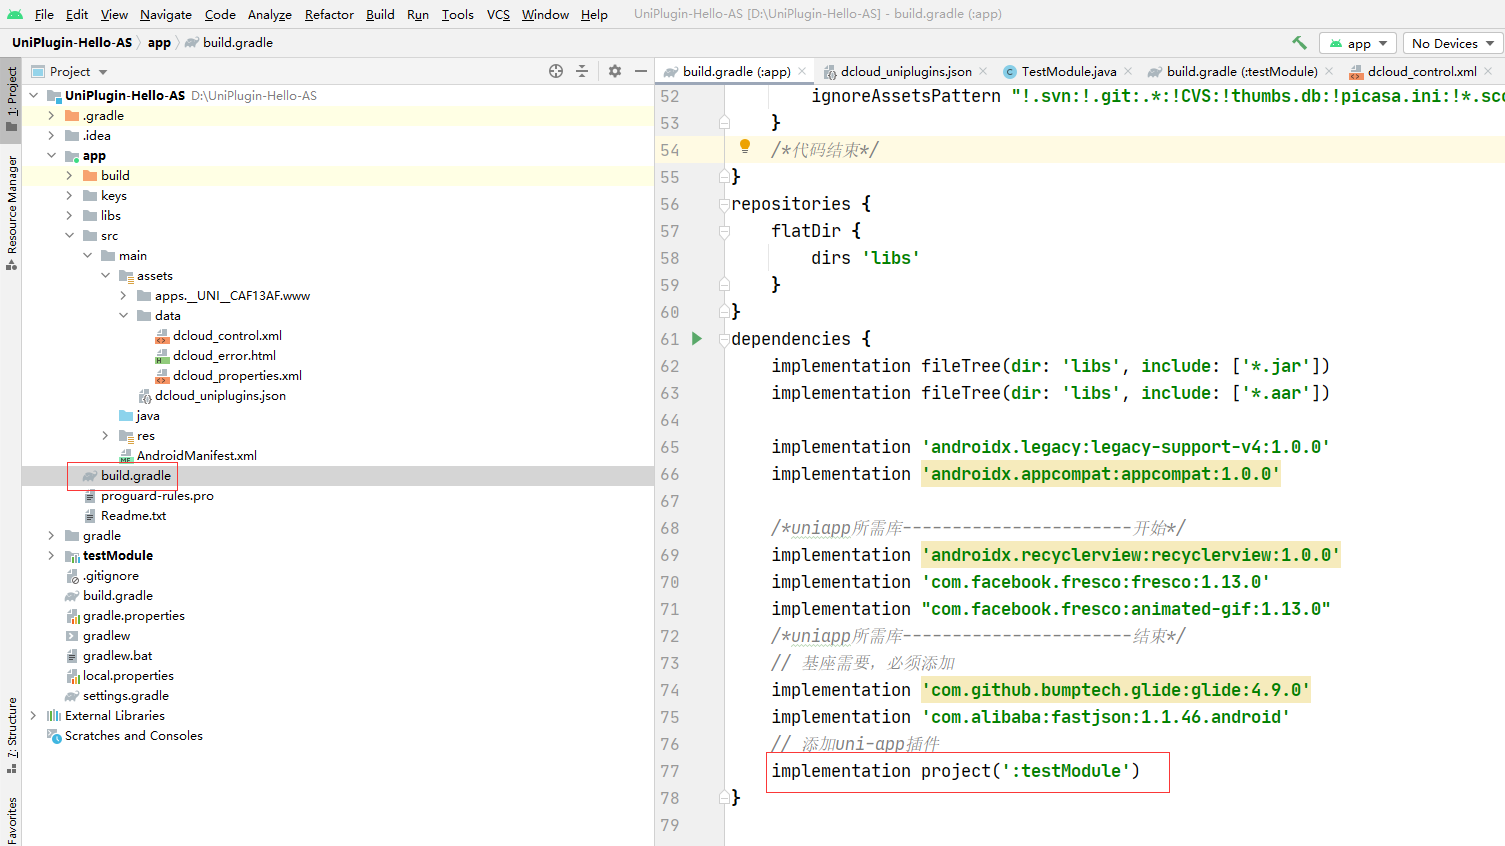Screen dimensions: 1505x846
Task: Click the locate file target icon
Action: tap(556, 71)
